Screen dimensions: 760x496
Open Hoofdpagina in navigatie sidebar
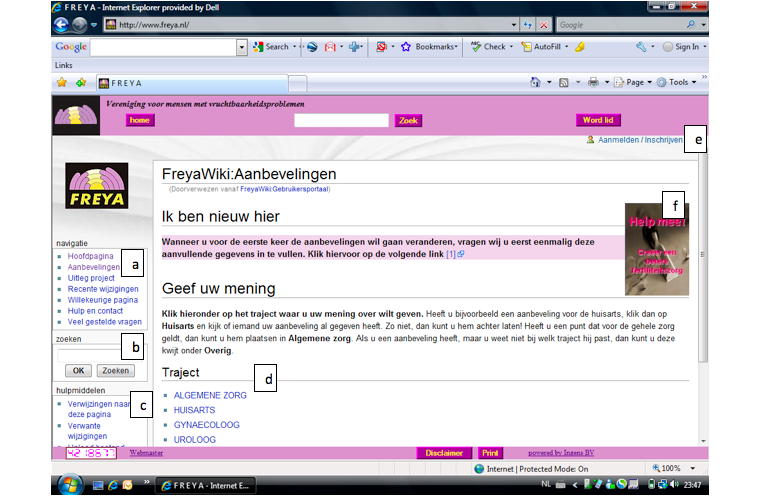[90, 257]
